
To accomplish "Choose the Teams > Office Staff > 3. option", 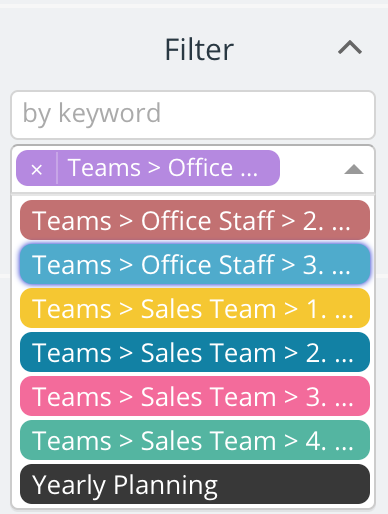I will coord(195,264).
